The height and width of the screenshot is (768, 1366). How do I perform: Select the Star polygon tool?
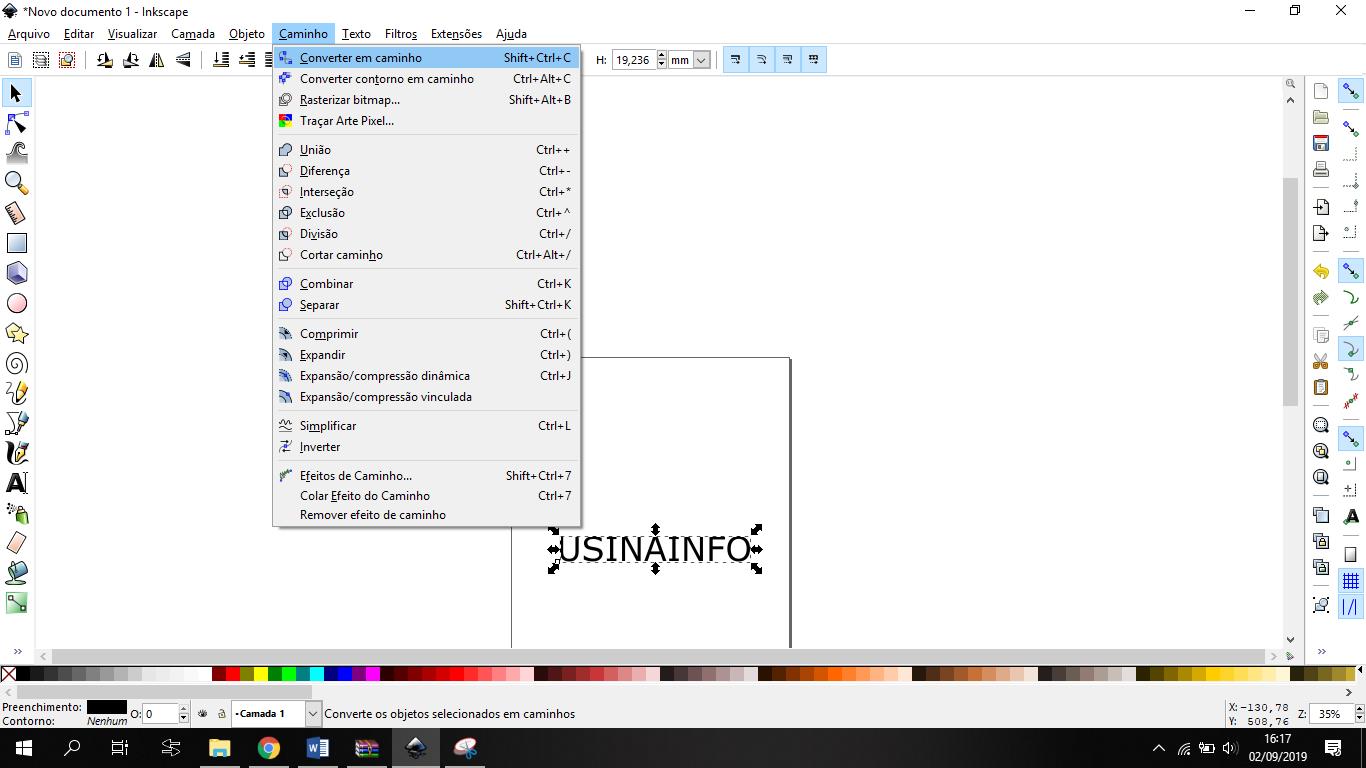[16, 333]
